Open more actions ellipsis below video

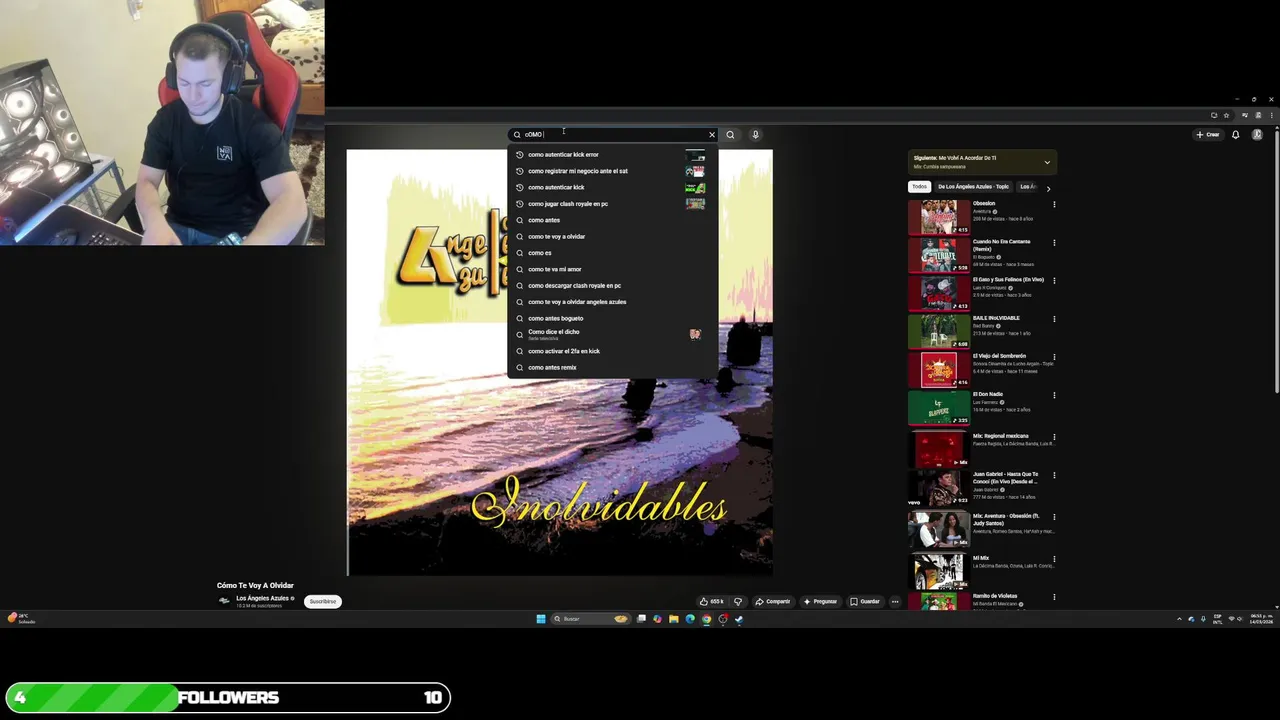point(895,602)
